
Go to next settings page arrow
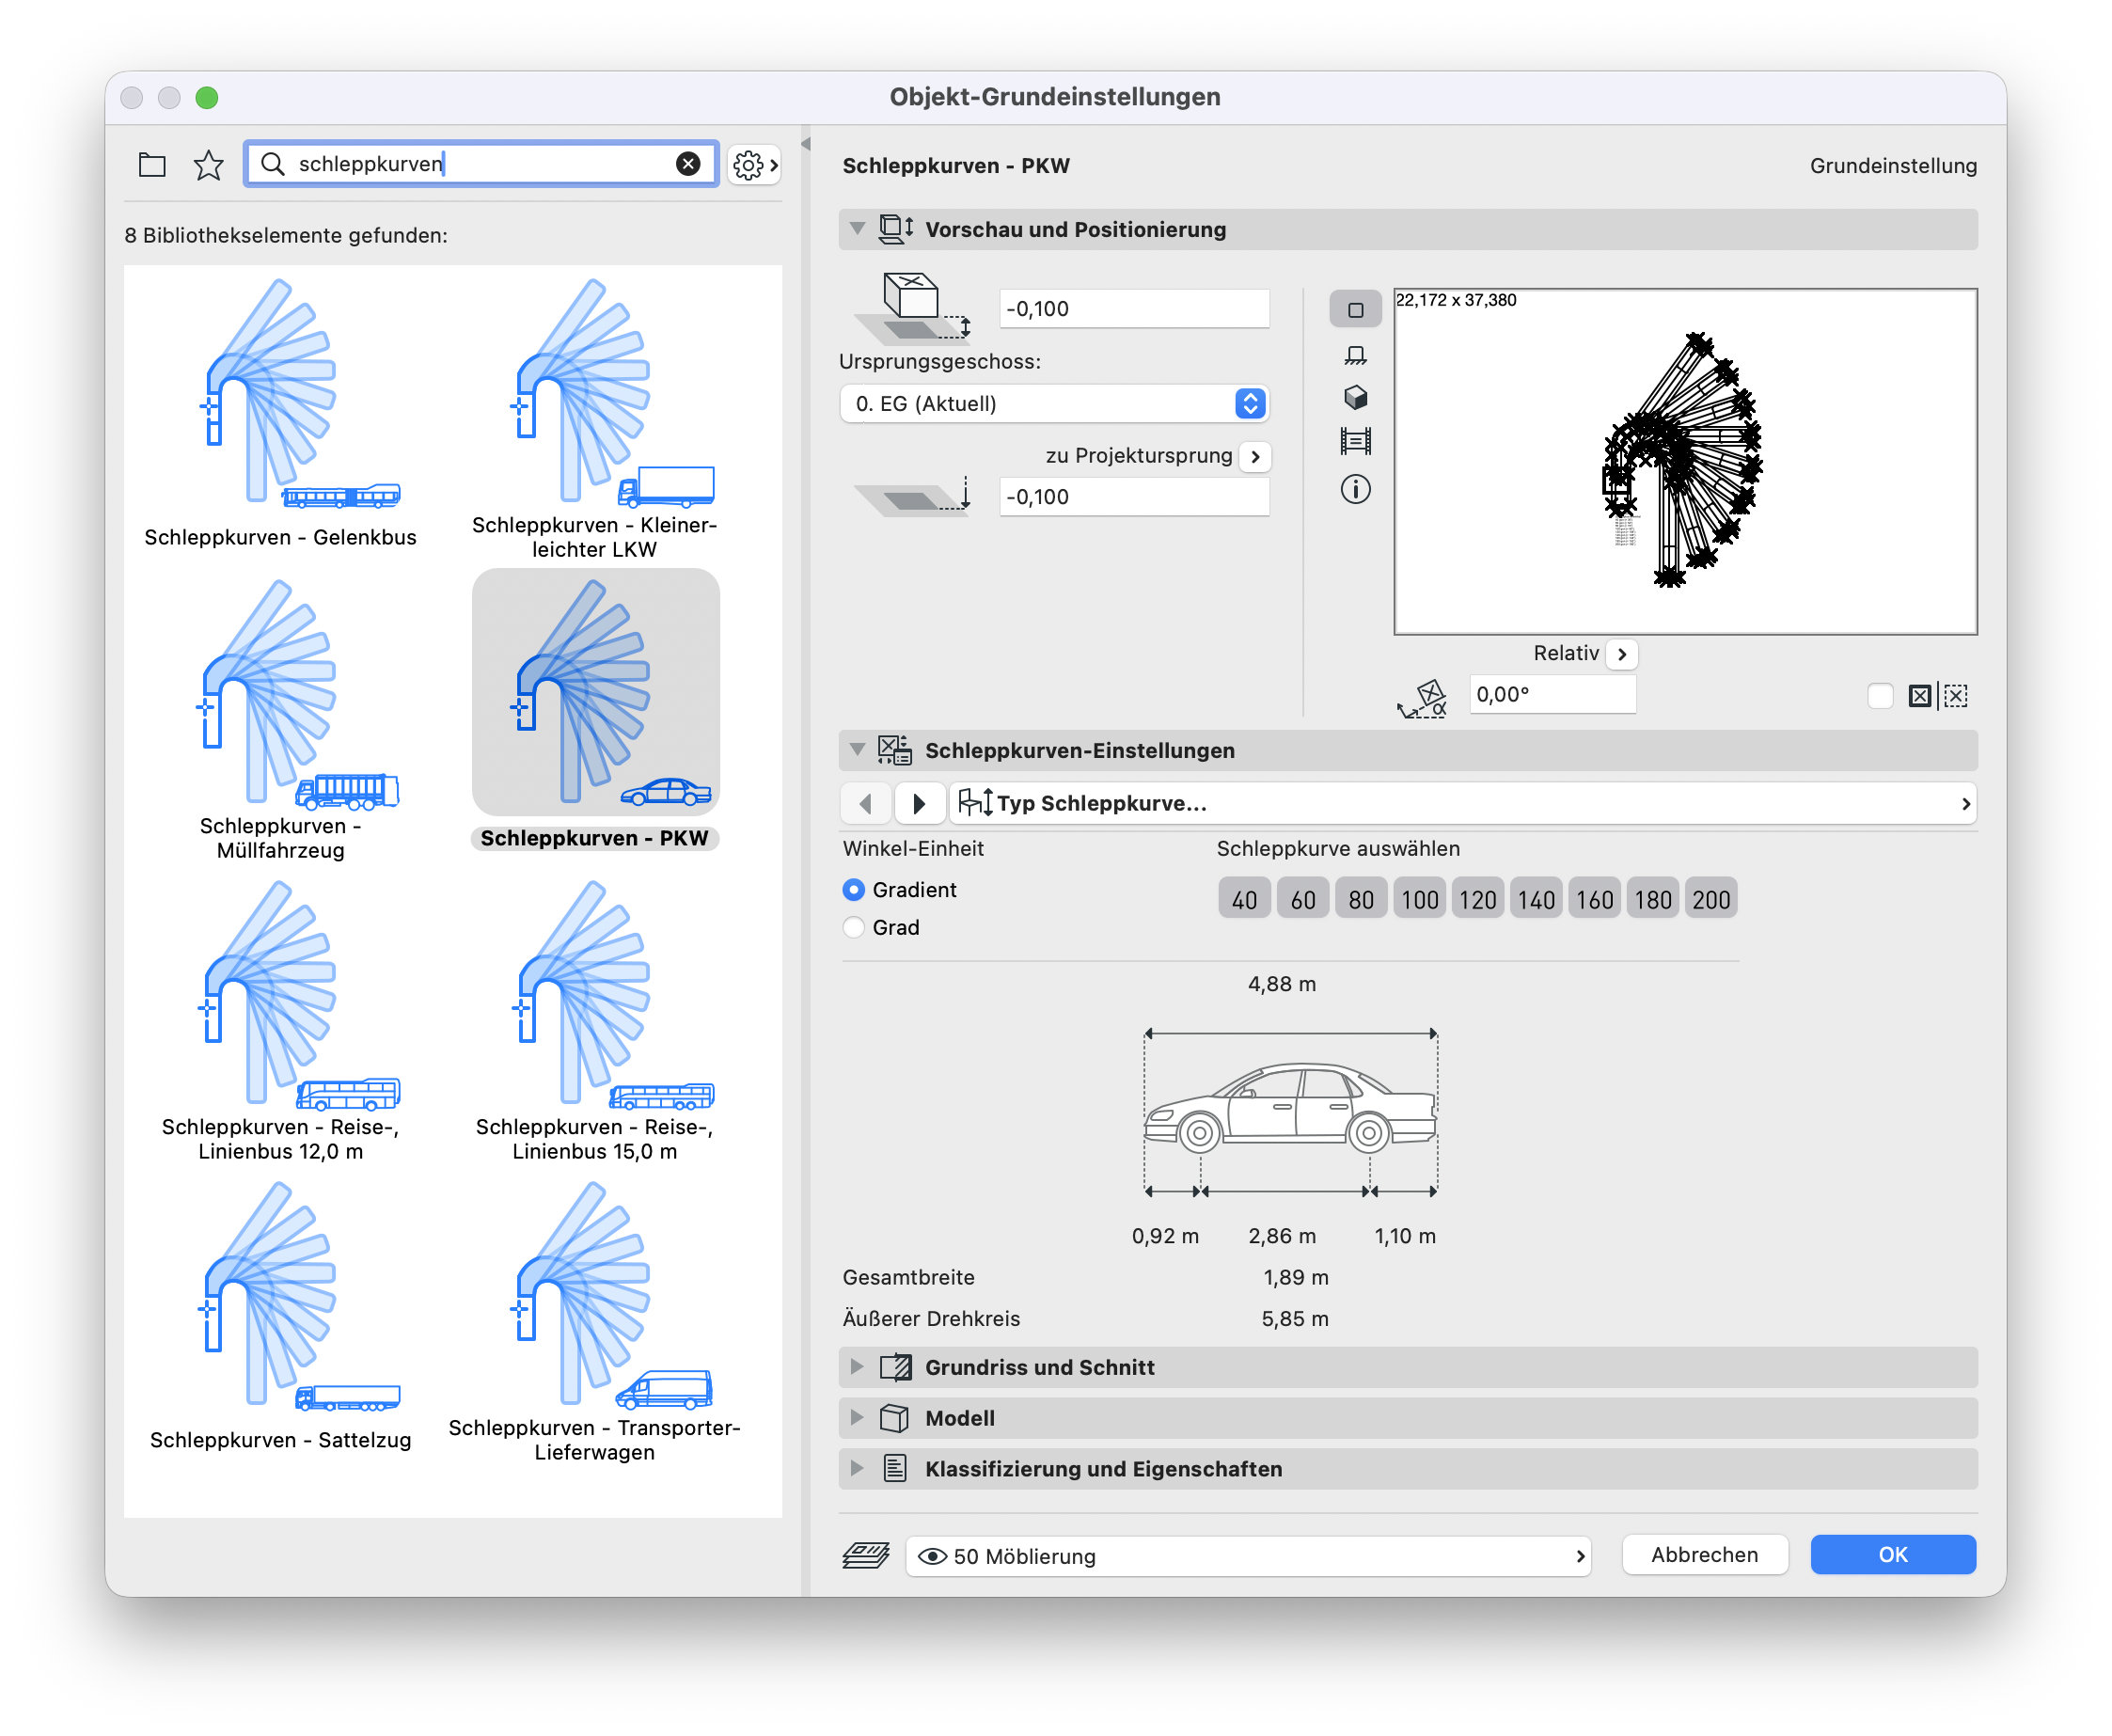click(918, 803)
